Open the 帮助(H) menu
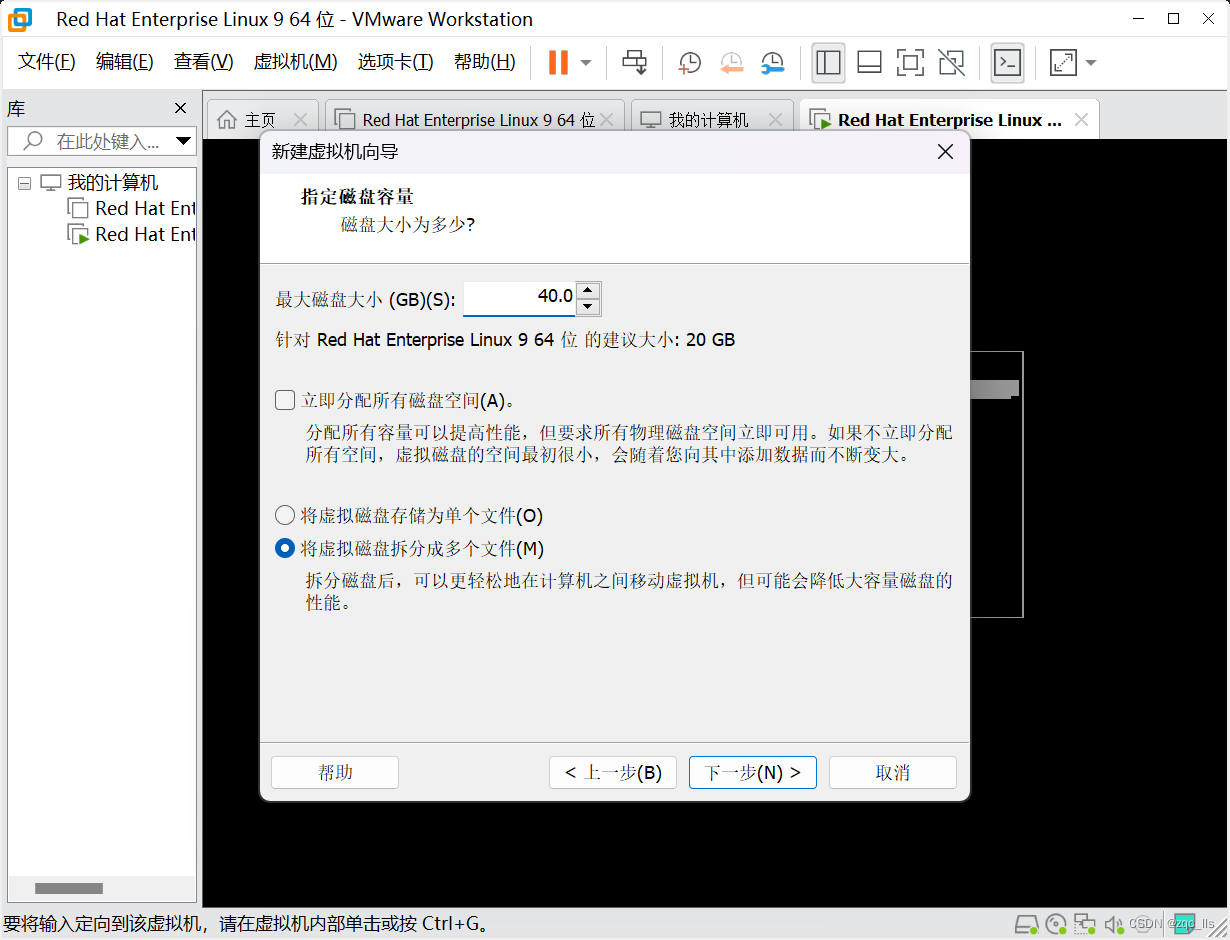The image size is (1230, 940). click(485, 62)
